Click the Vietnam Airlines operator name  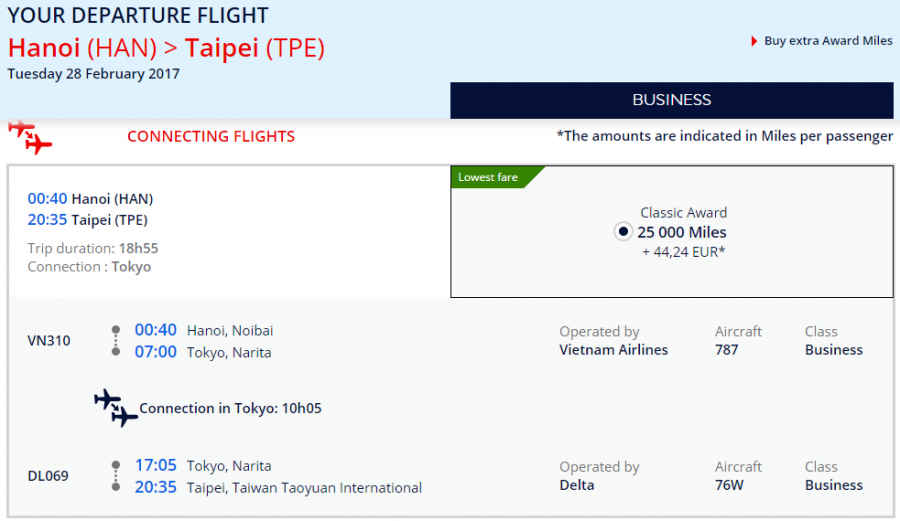613,350
